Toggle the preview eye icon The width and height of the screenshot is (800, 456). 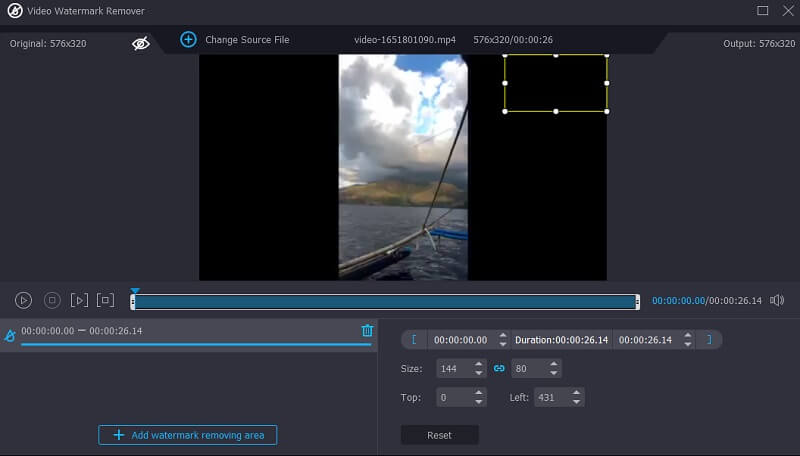coord(141,43)
